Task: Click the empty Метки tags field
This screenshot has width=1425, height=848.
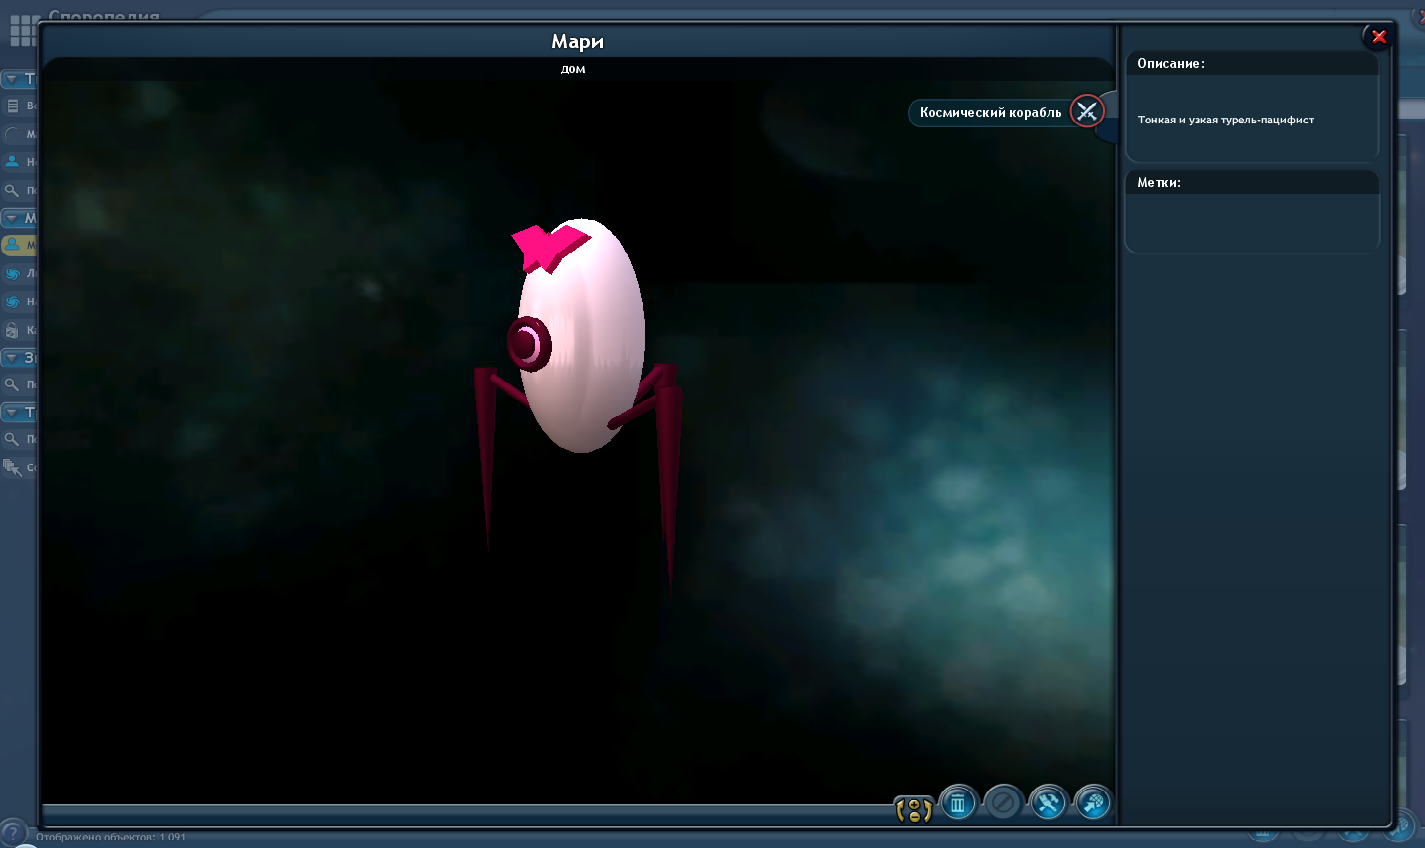Action: tap(1252, 222)
